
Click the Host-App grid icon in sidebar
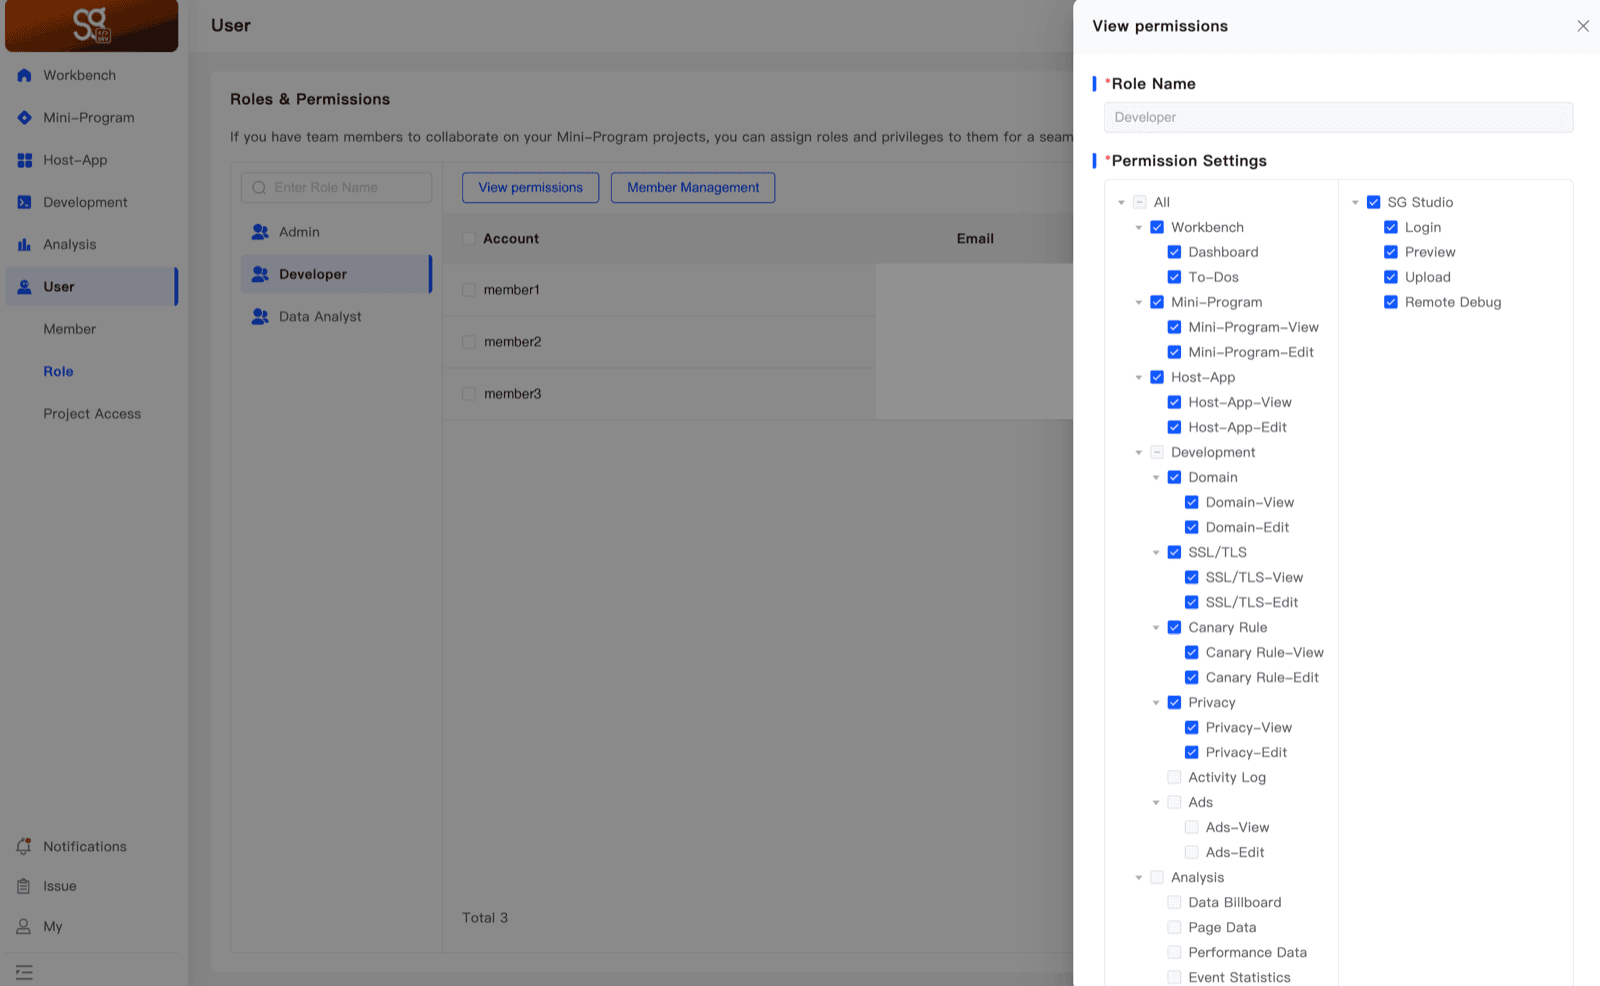(25, 160)
